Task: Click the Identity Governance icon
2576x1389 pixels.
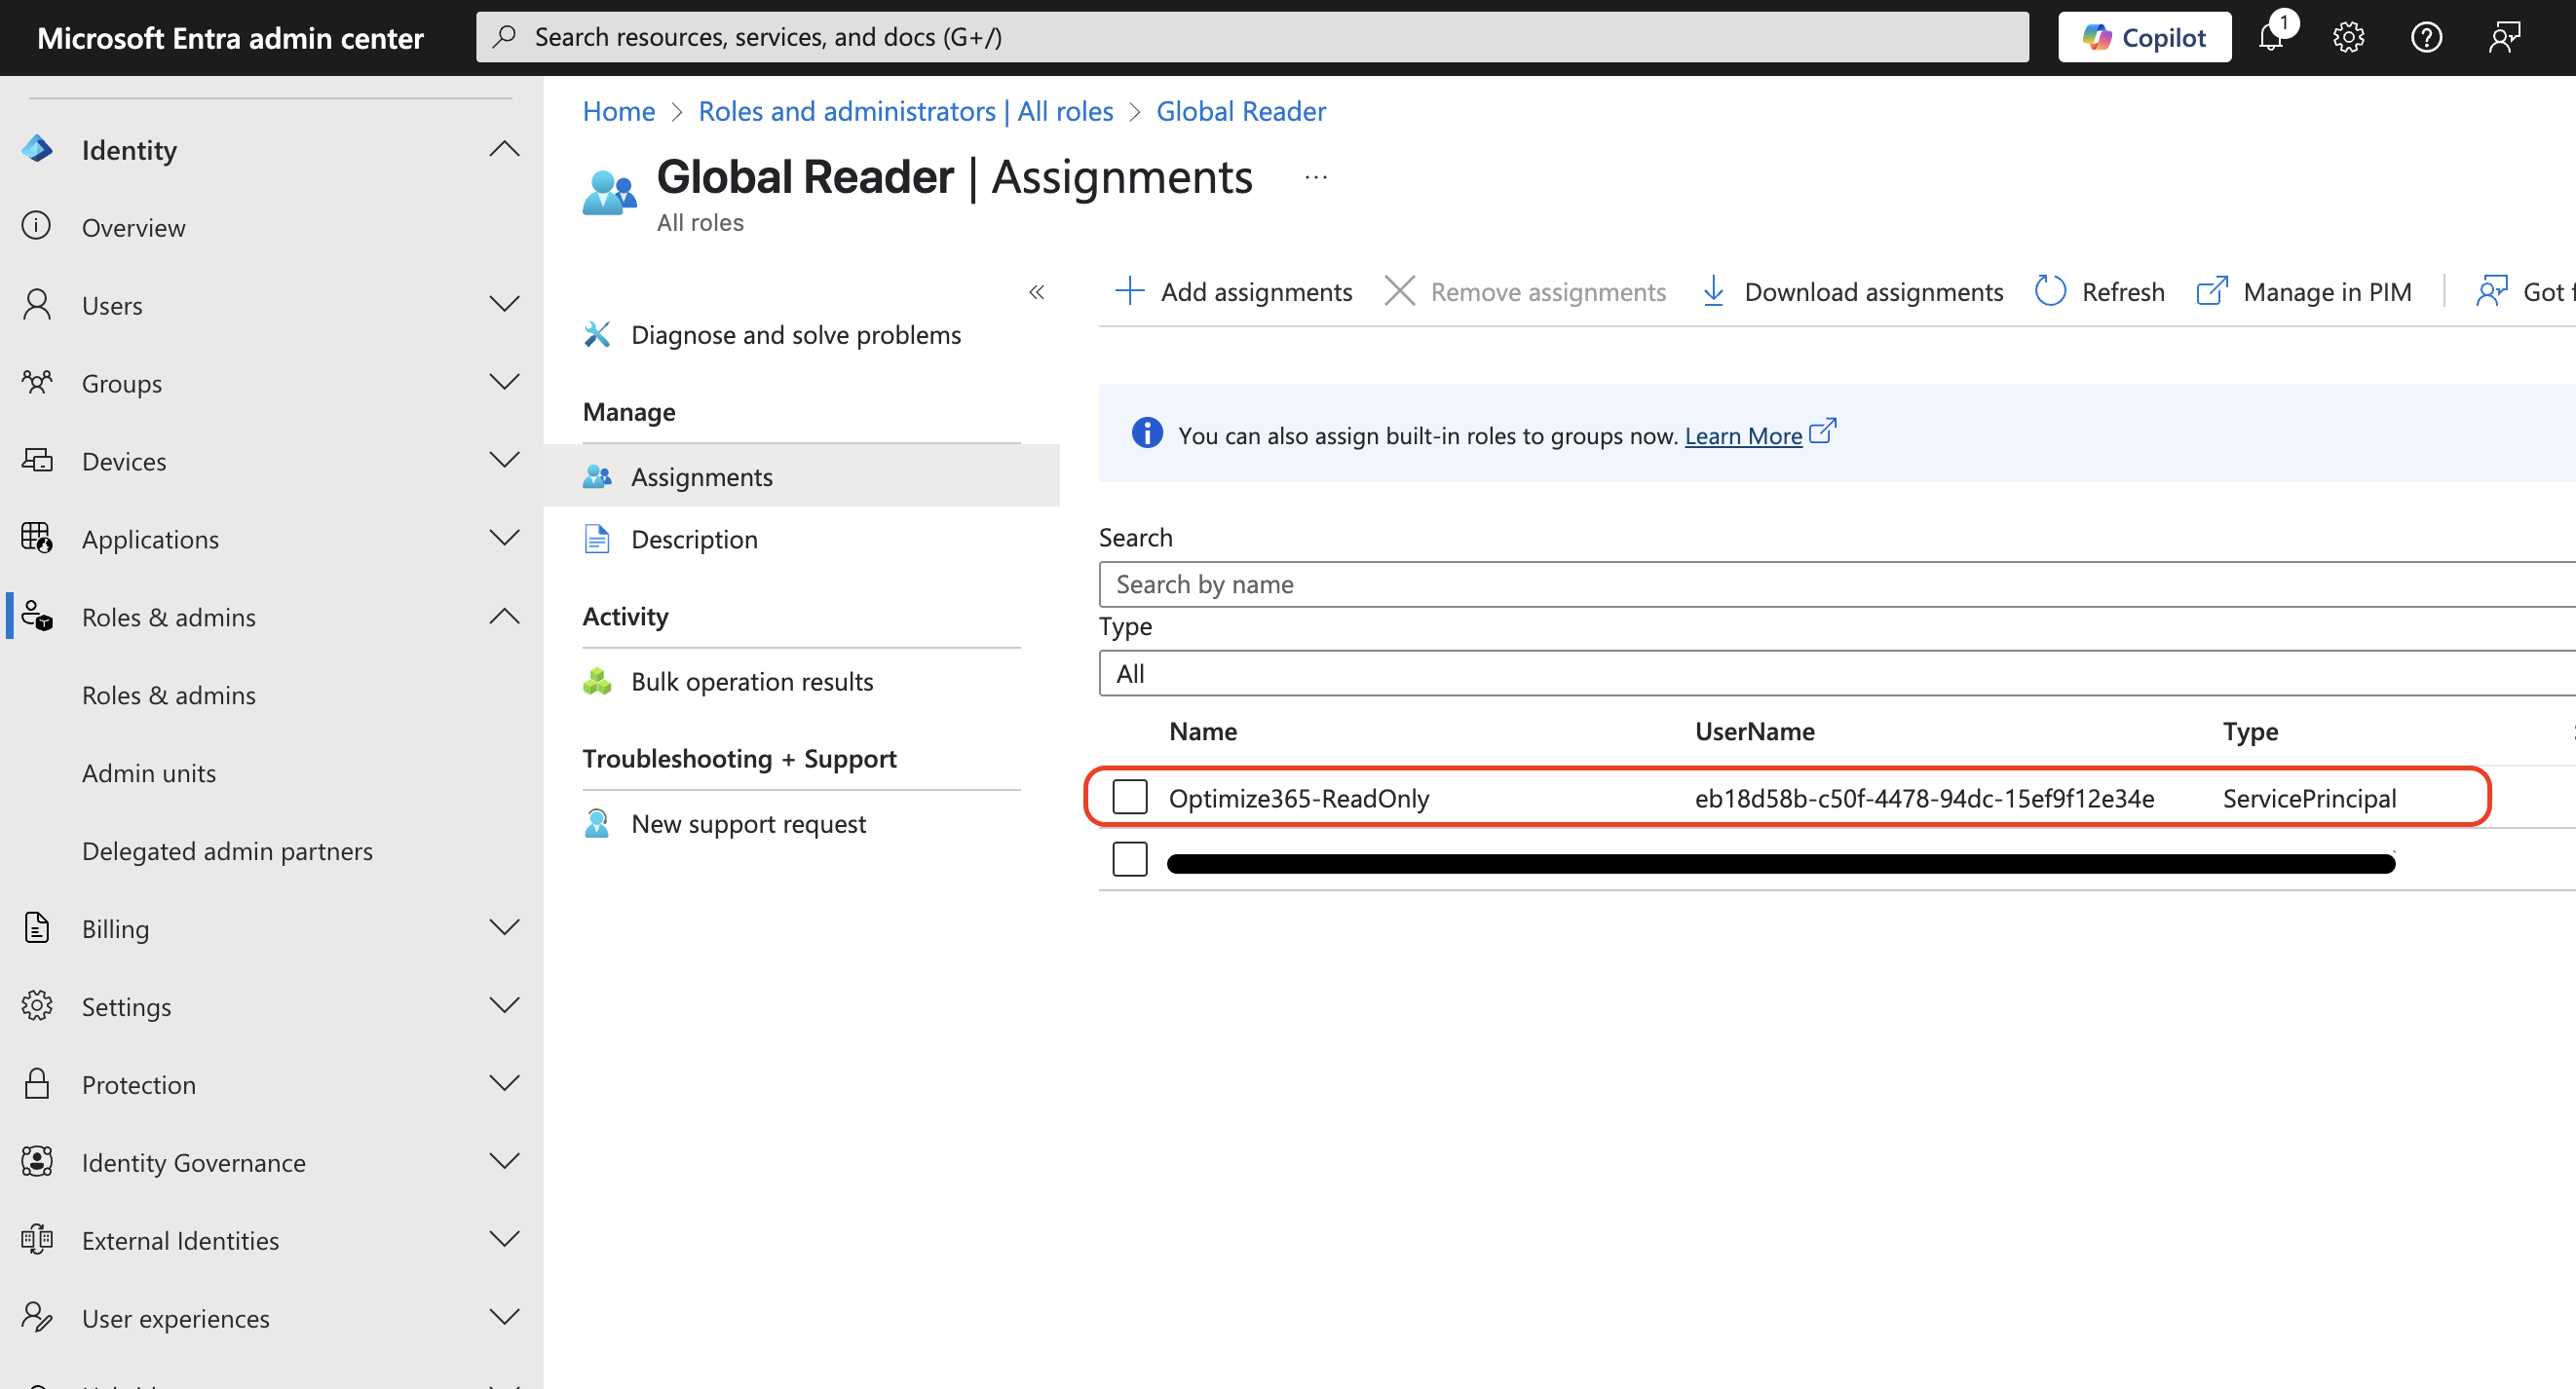Action: tap(37, 1161)
